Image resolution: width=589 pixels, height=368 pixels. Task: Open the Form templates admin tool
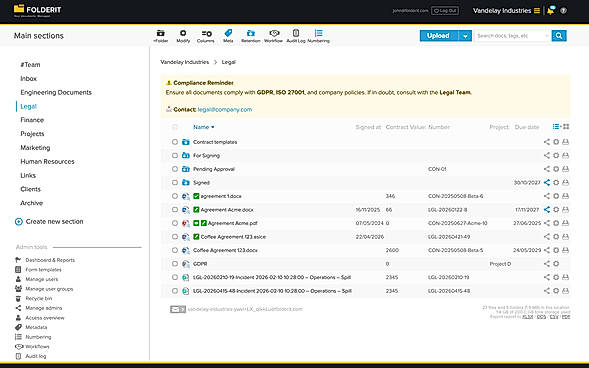[43, 270]
